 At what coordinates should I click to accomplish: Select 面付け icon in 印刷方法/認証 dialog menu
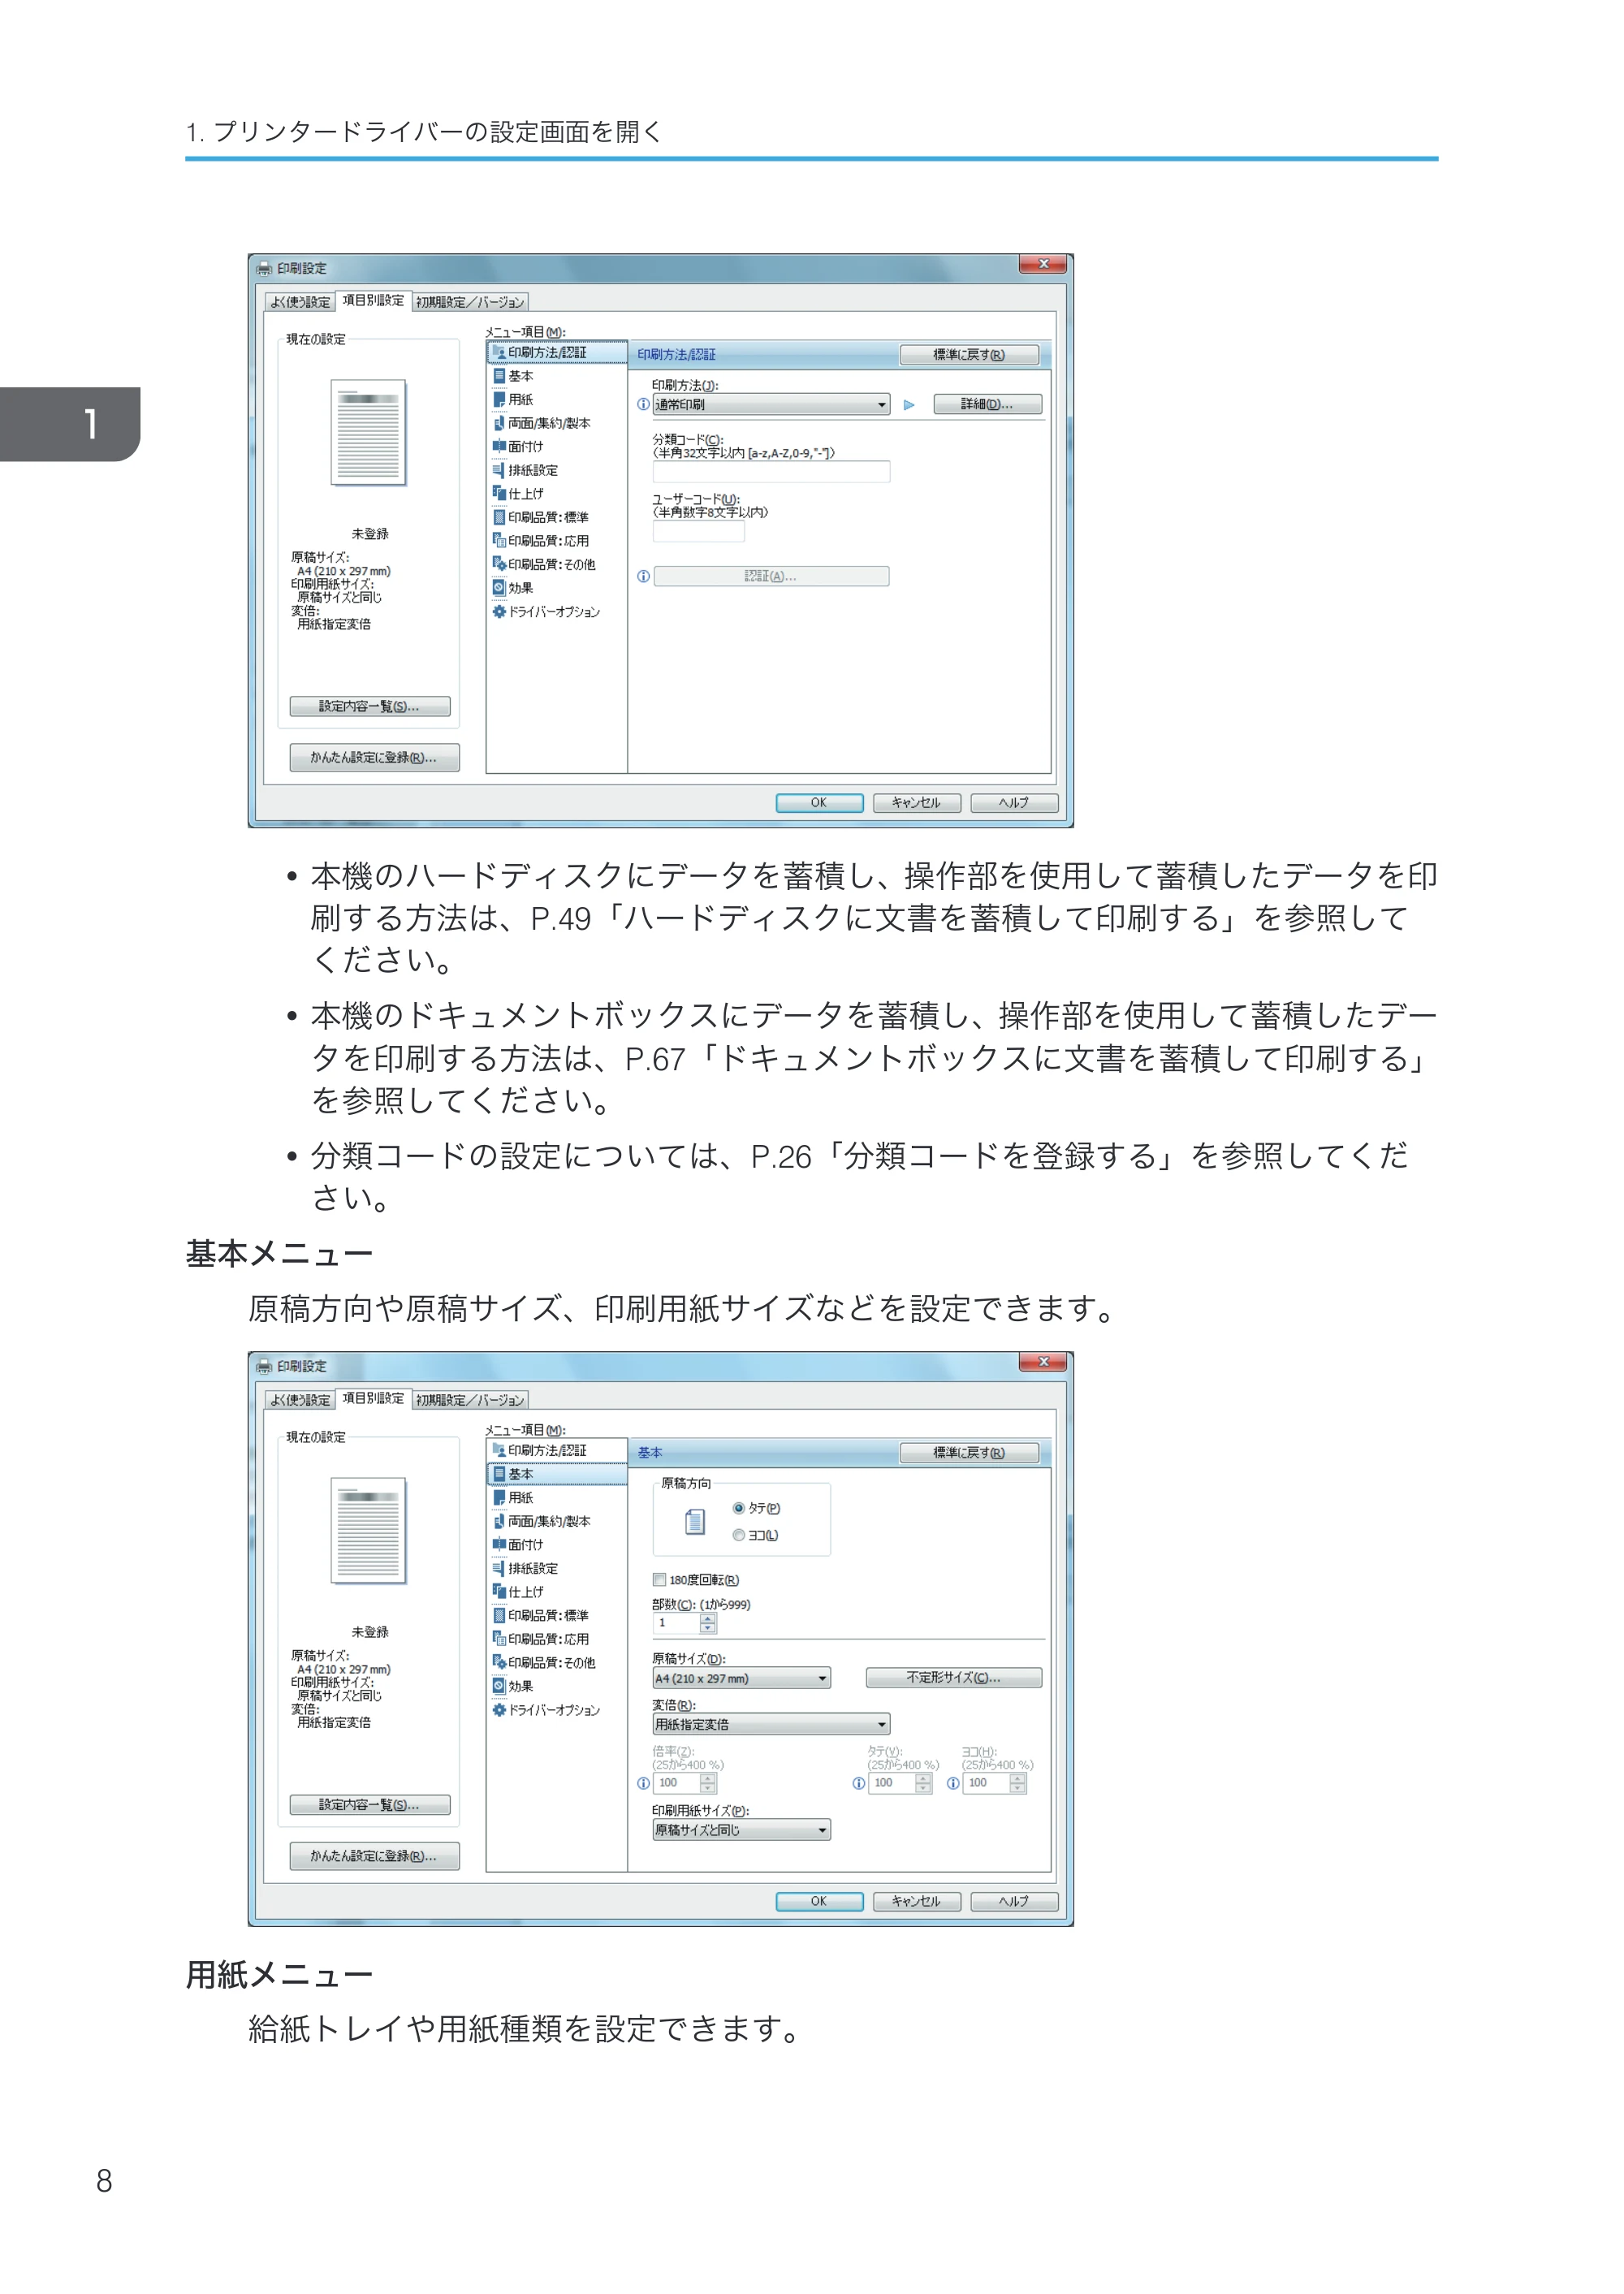click(x=499, y=447)
